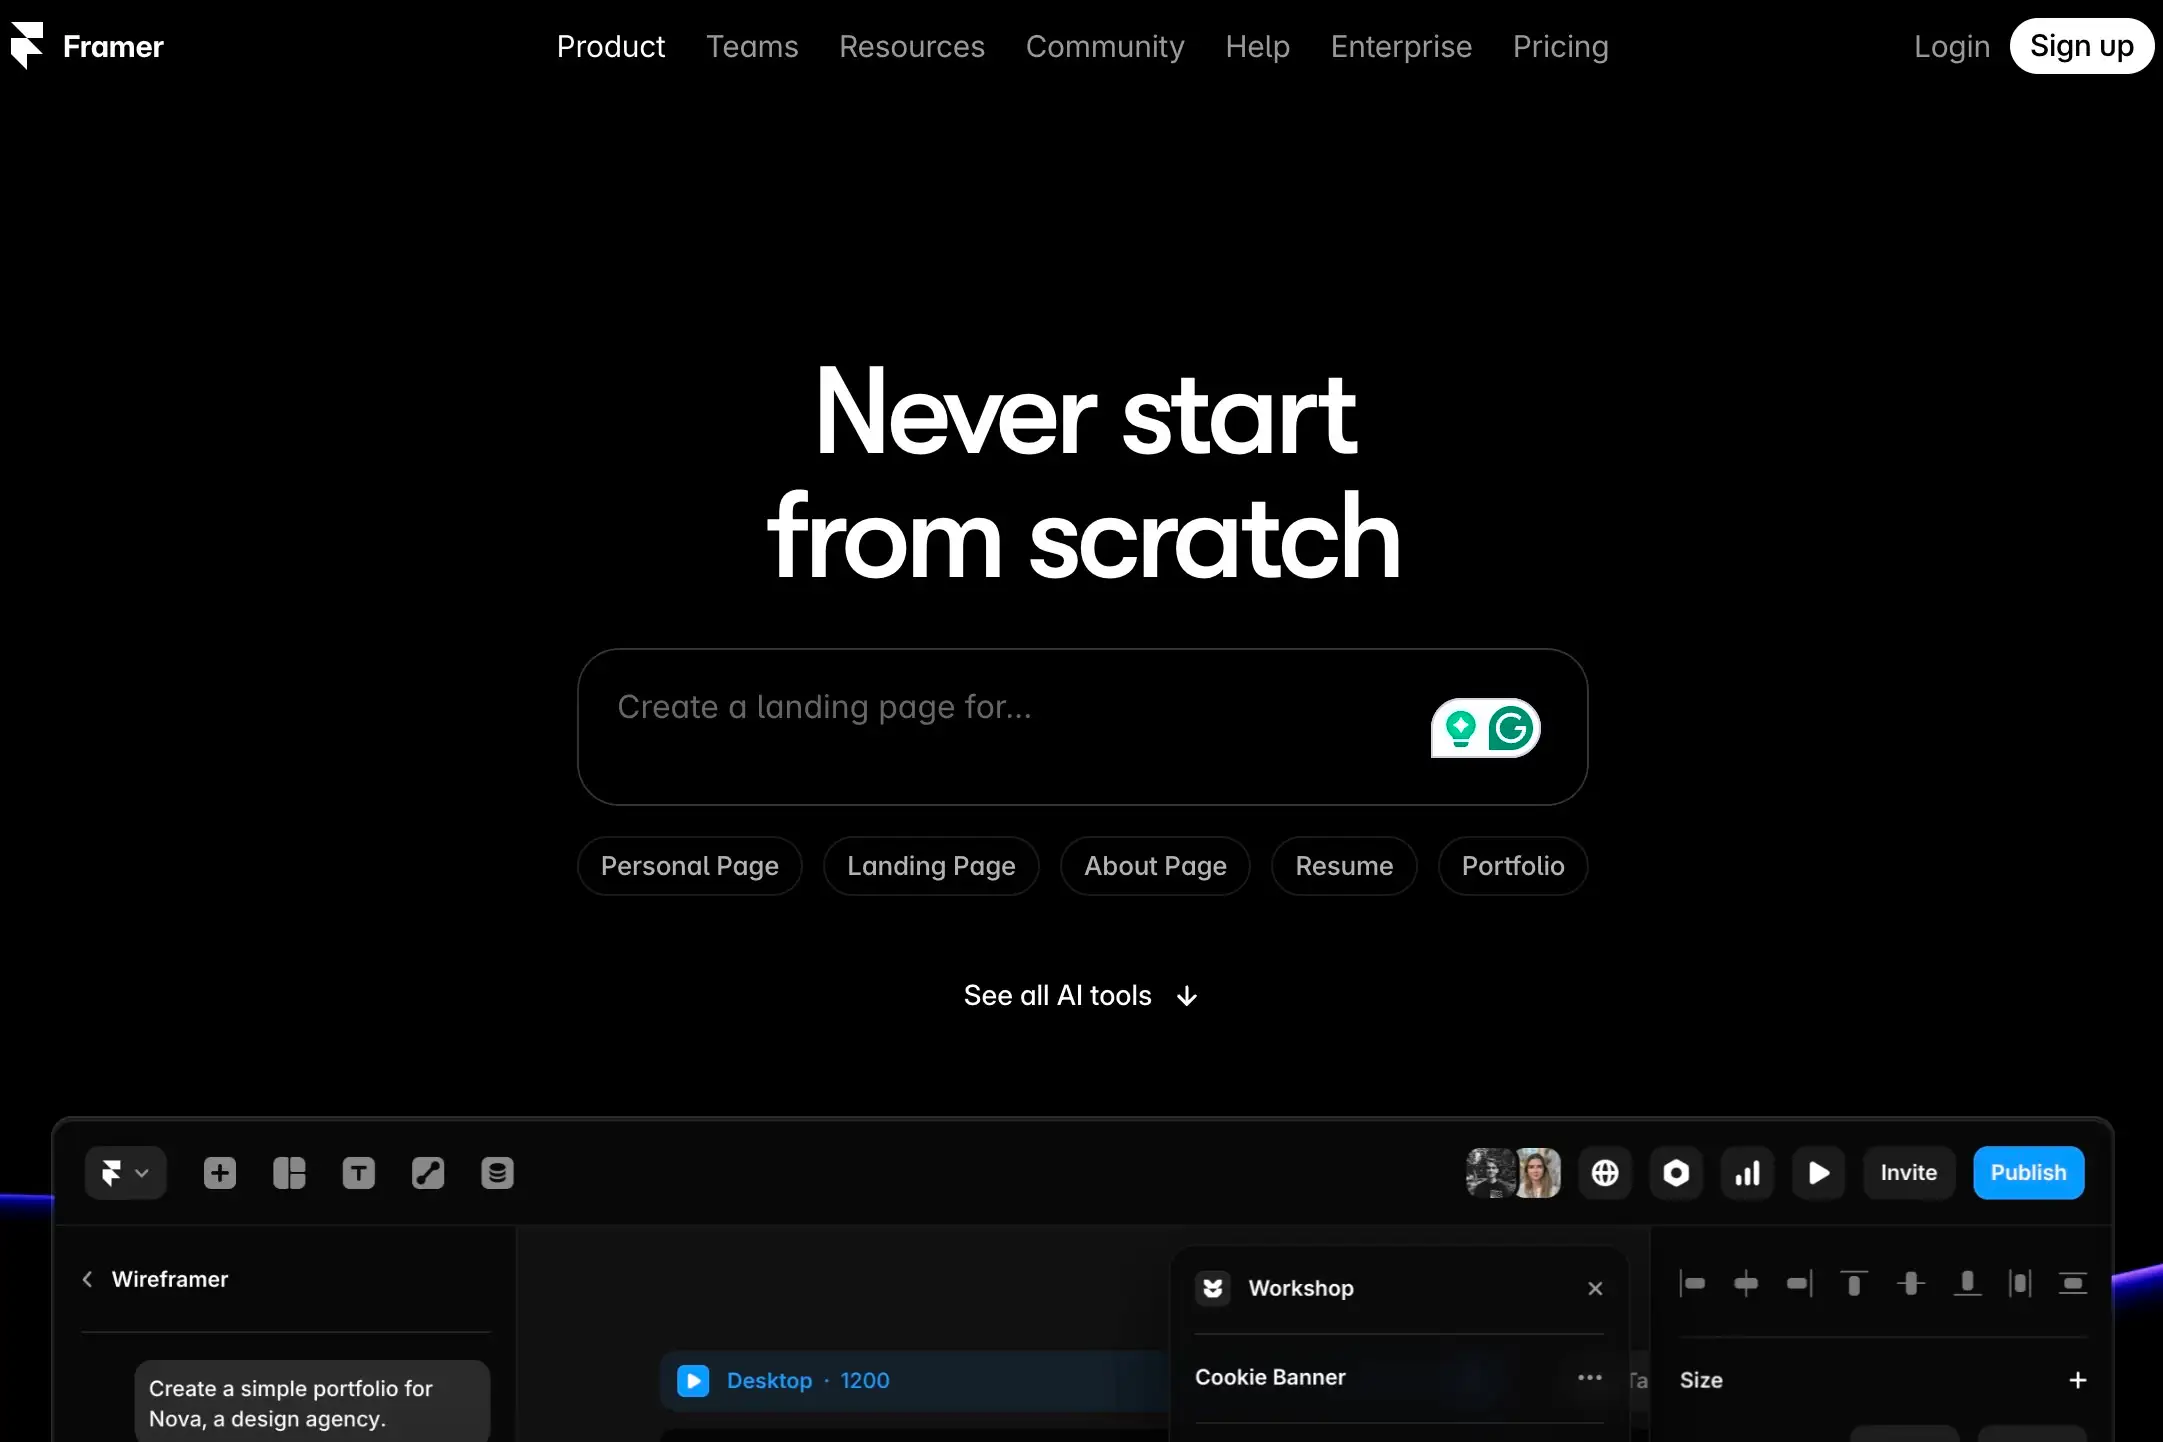Open the Resources menu

[912, 46]
